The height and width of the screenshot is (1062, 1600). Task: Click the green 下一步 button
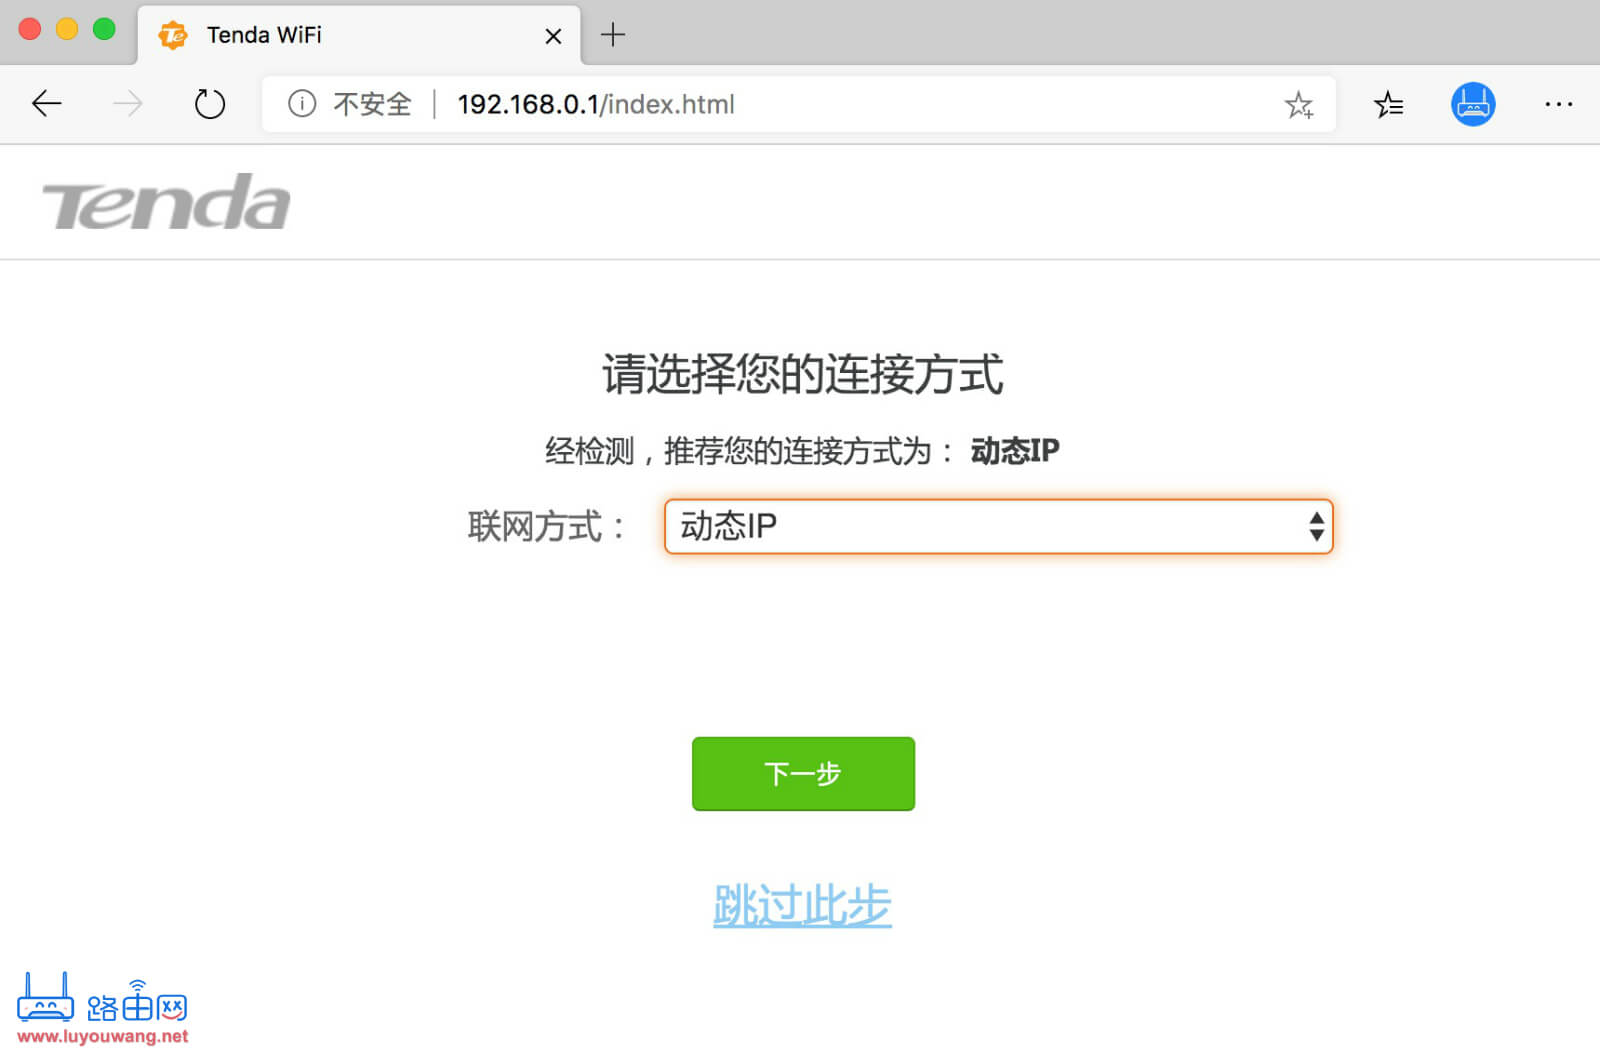point(802,773)
